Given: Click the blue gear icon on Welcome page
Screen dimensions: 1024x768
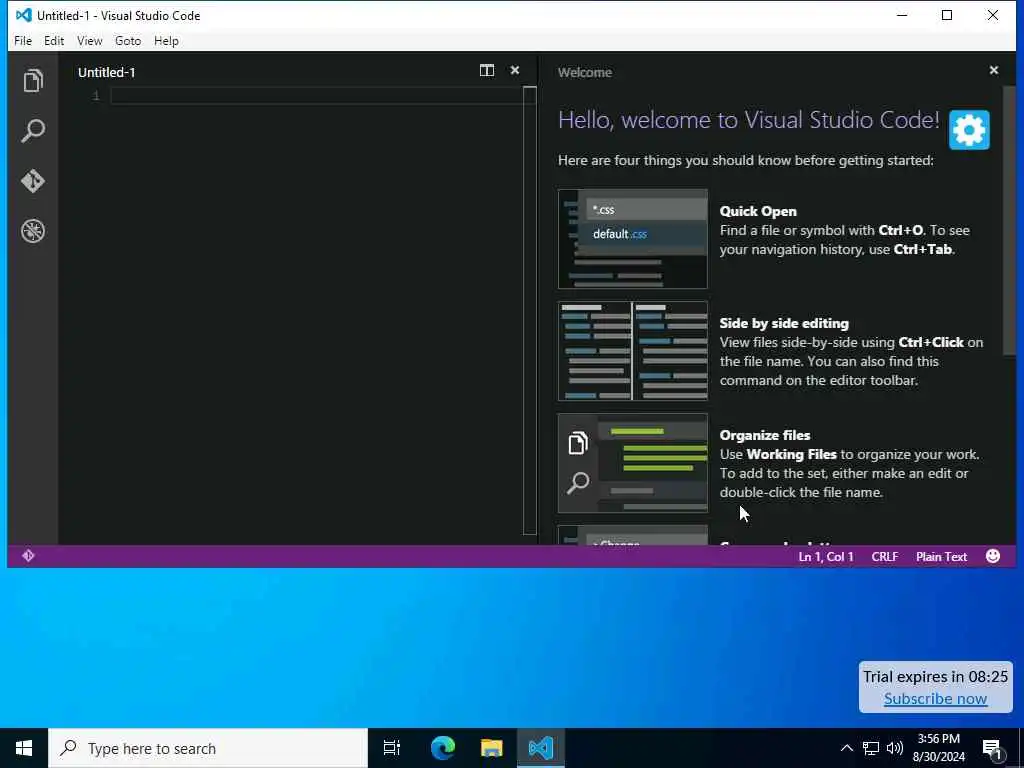Looking at the screenshot, I should coord(968,130).
